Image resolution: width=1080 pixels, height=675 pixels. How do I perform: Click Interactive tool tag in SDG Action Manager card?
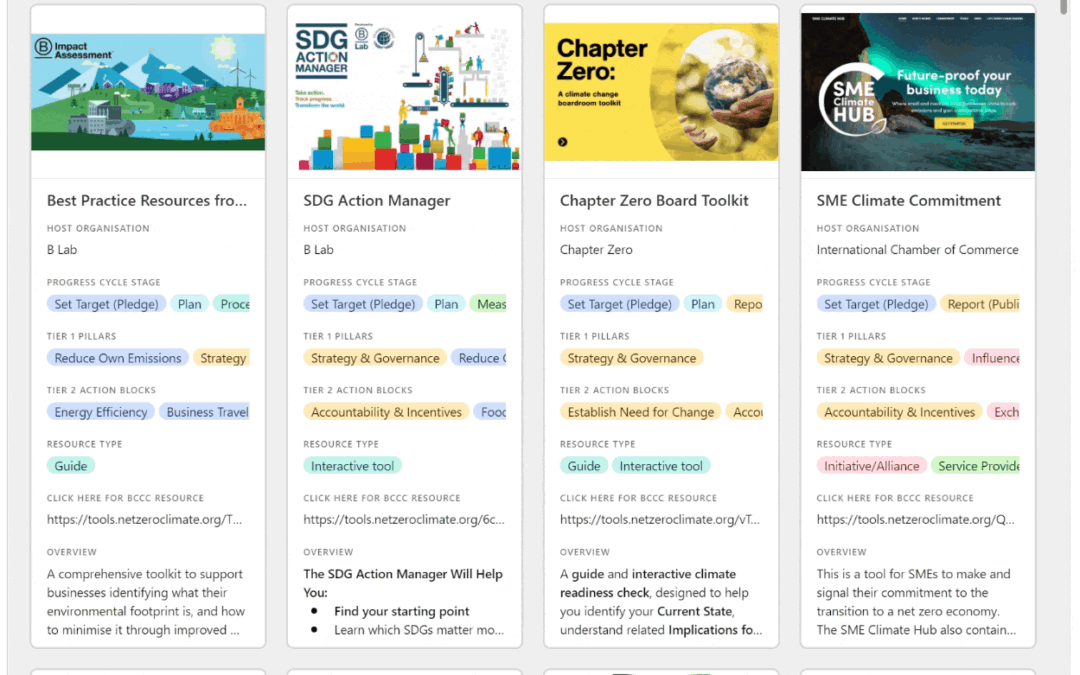352,466
